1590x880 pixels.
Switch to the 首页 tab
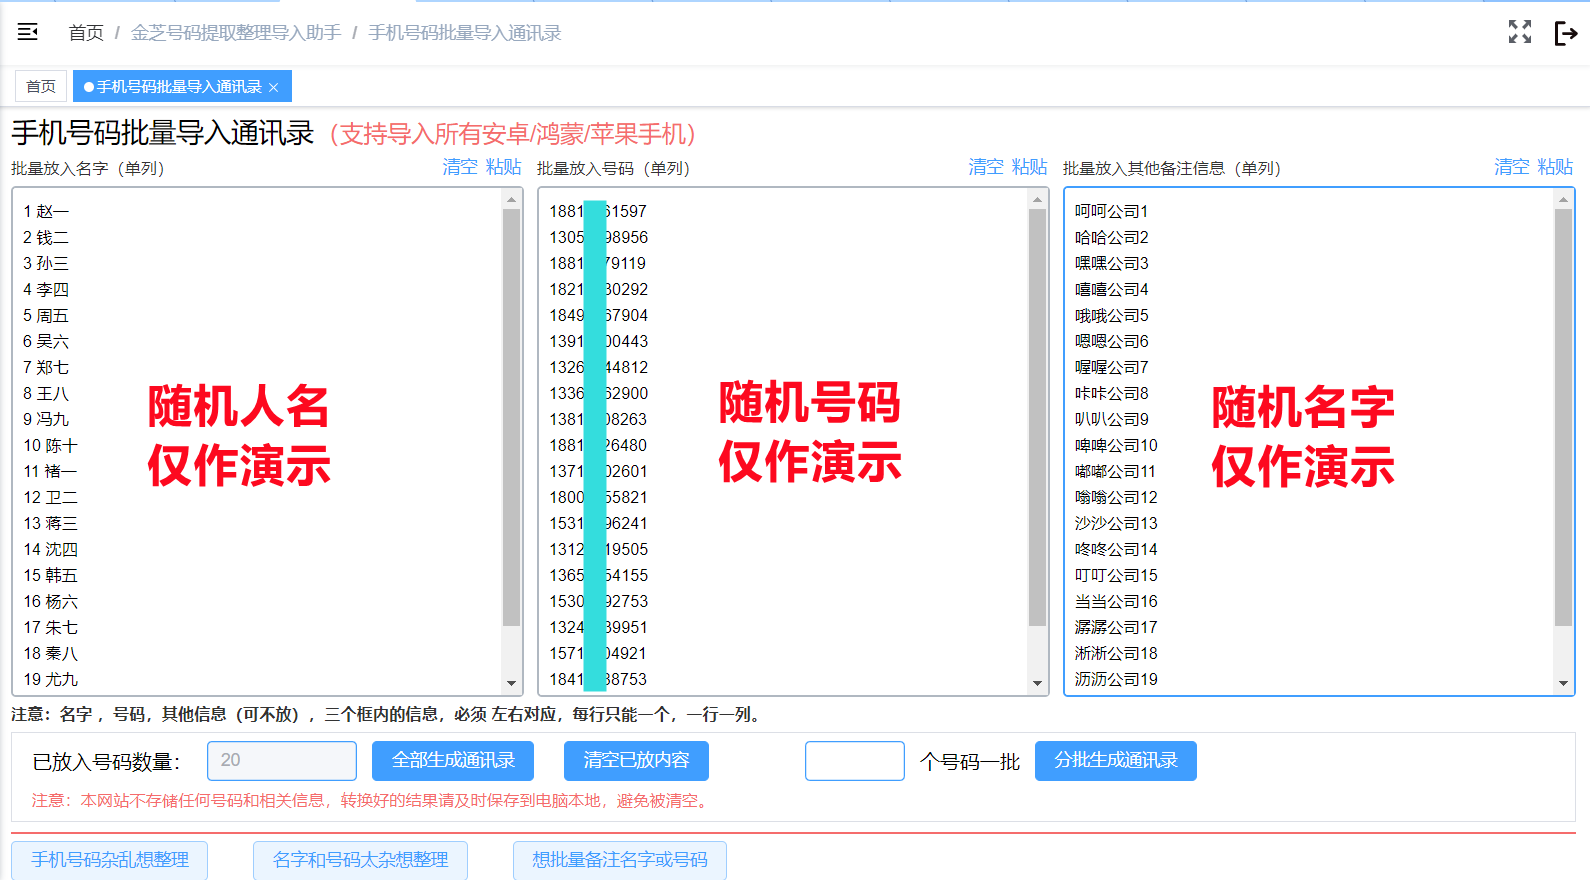[41, 87]
